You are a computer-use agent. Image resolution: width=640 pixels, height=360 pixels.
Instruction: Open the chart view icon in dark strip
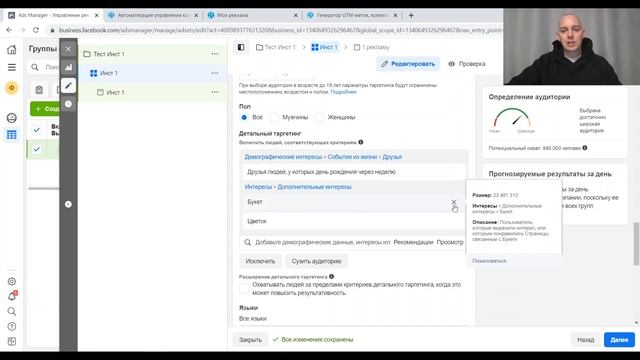[68, 67]
